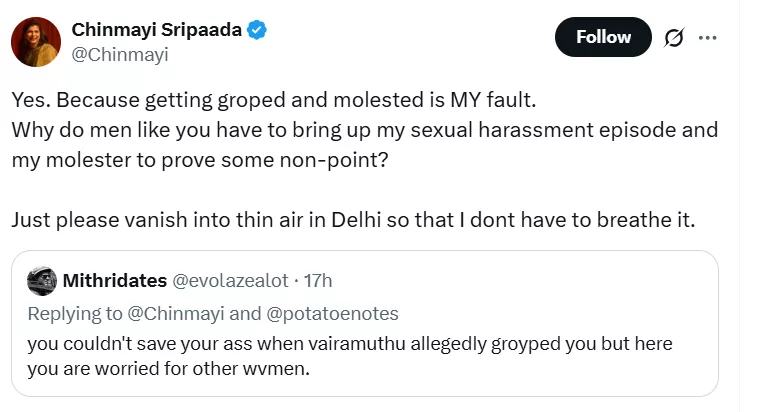This screenshot has width=758, height=412.
Task: Click the blue verified badge
Action: [x=258, y=31]
